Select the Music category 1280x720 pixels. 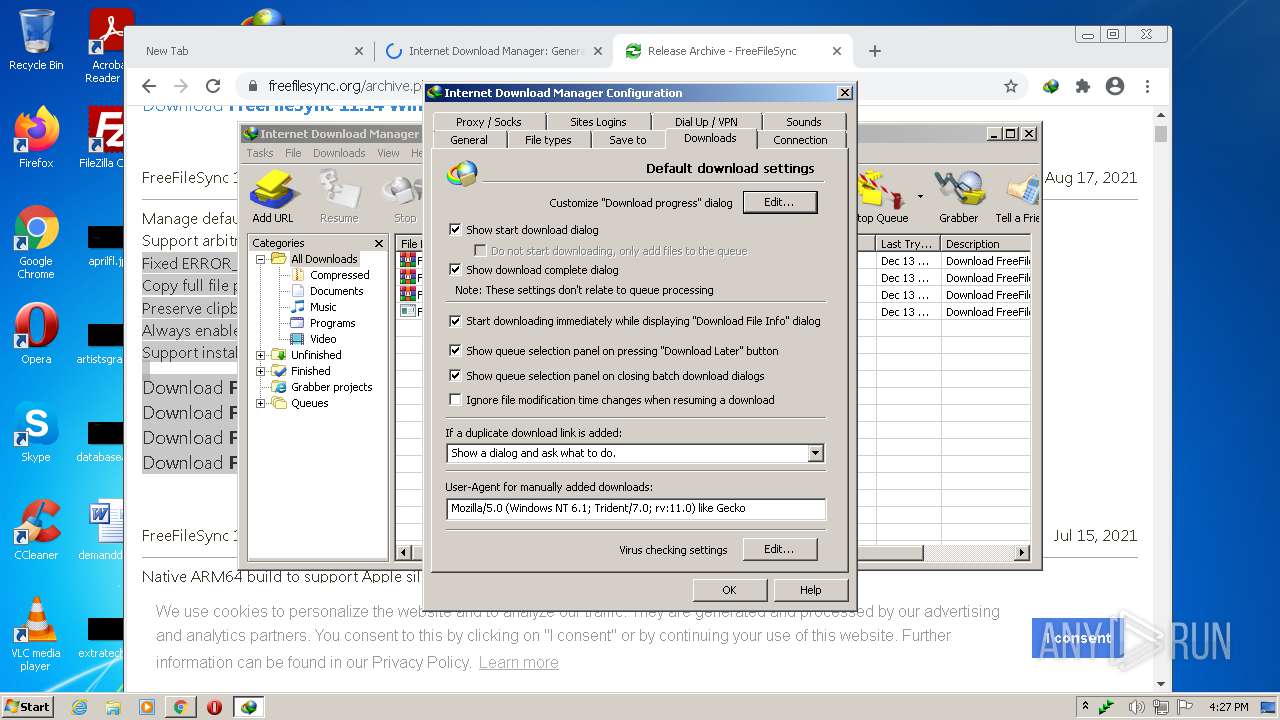coord(323,307)
